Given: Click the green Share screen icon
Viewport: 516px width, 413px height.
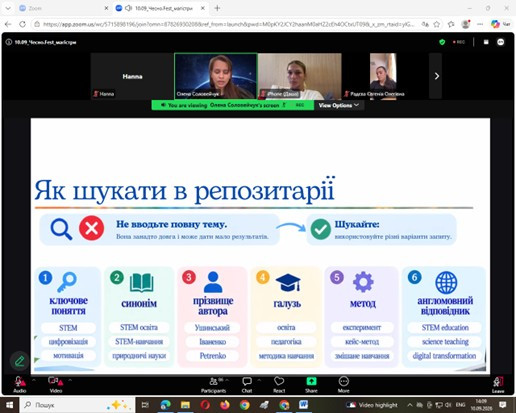Looking at the screenshot, I should (311, 381).
